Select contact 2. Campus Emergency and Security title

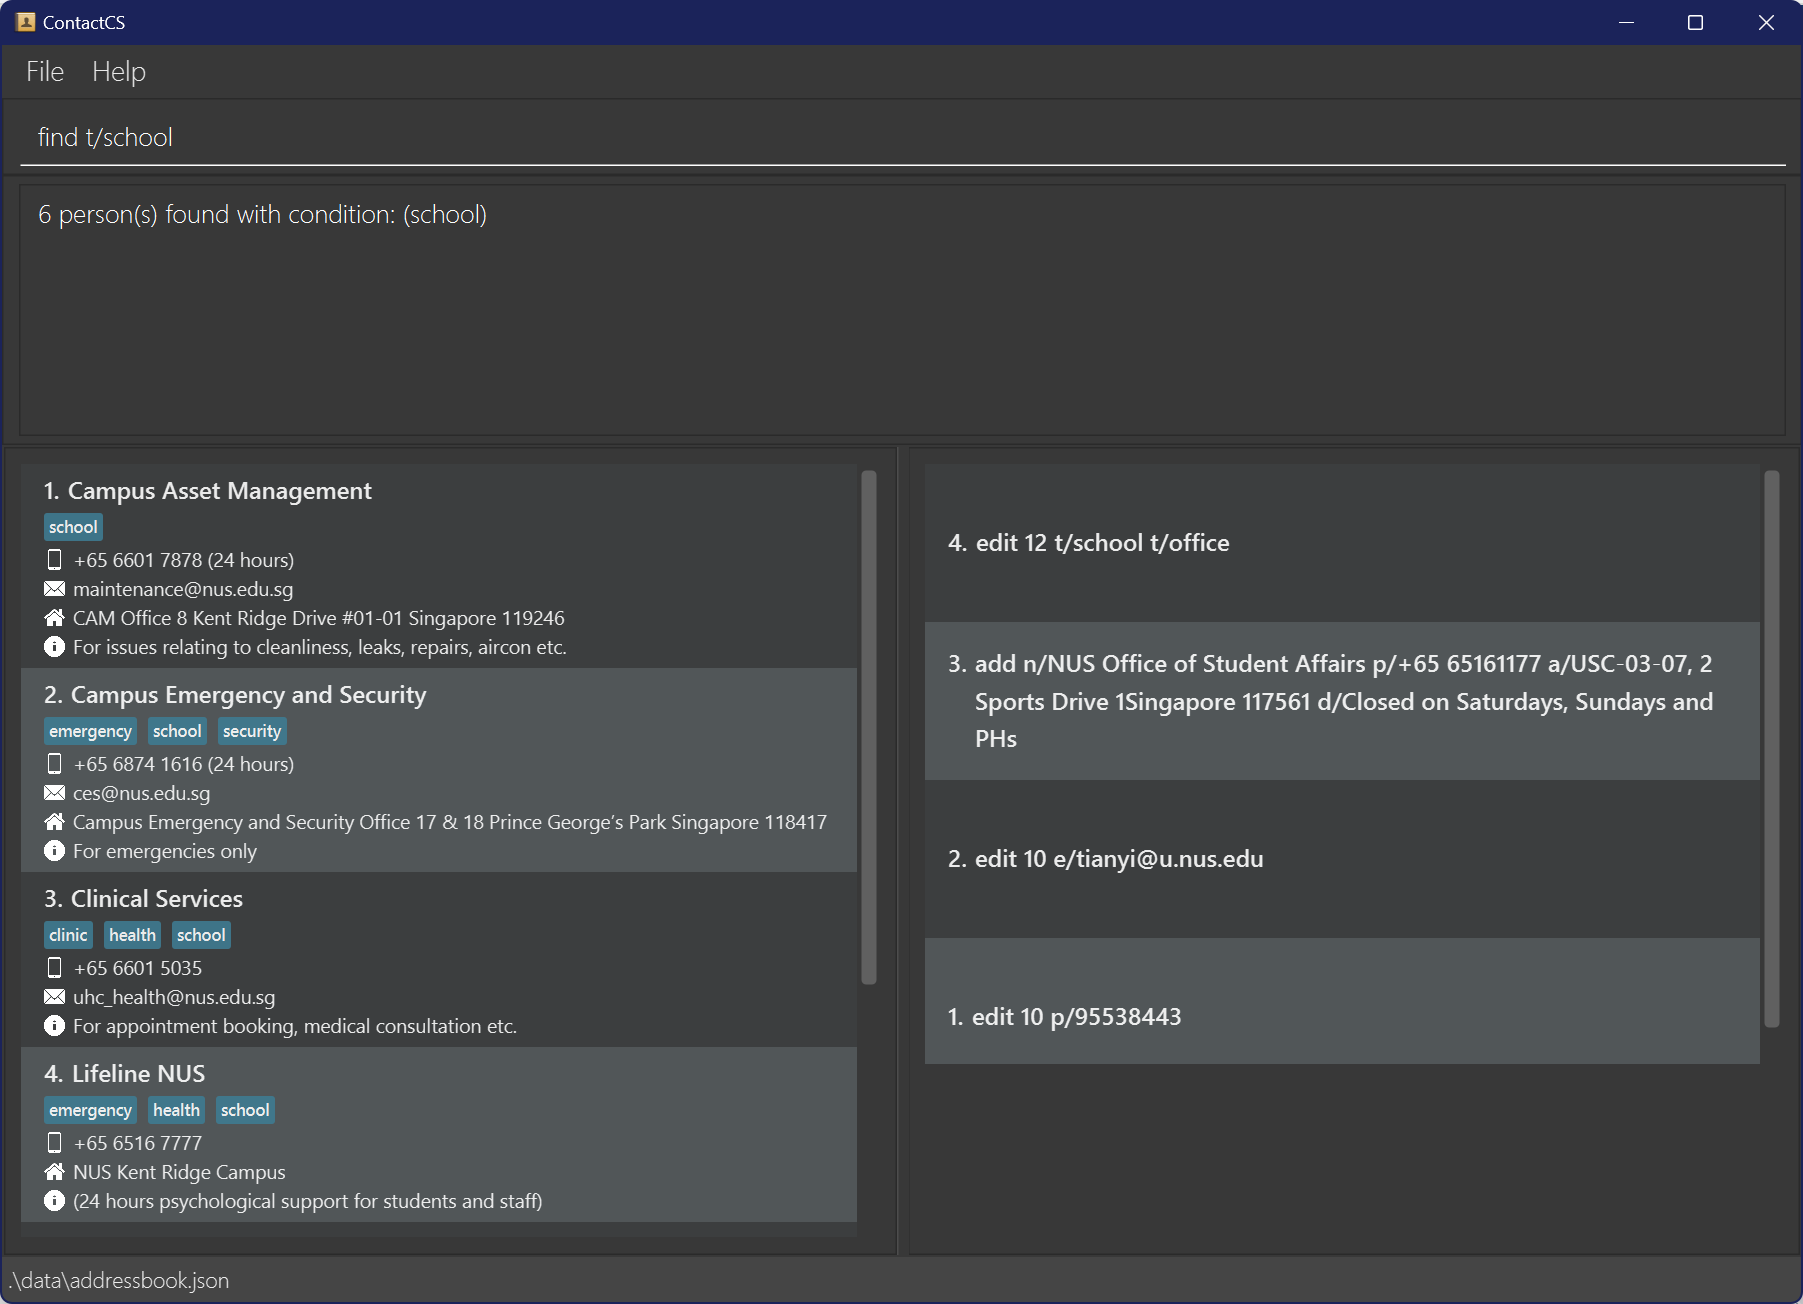pos(235,695)
